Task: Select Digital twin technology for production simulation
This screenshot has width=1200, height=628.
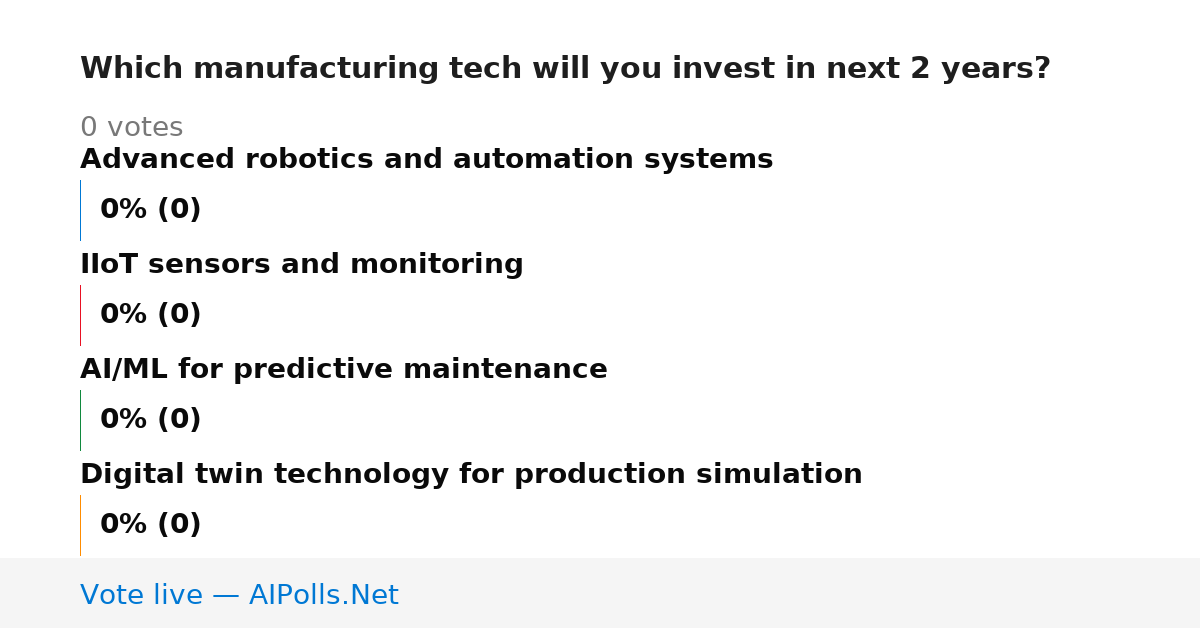Action: point(471,475)
